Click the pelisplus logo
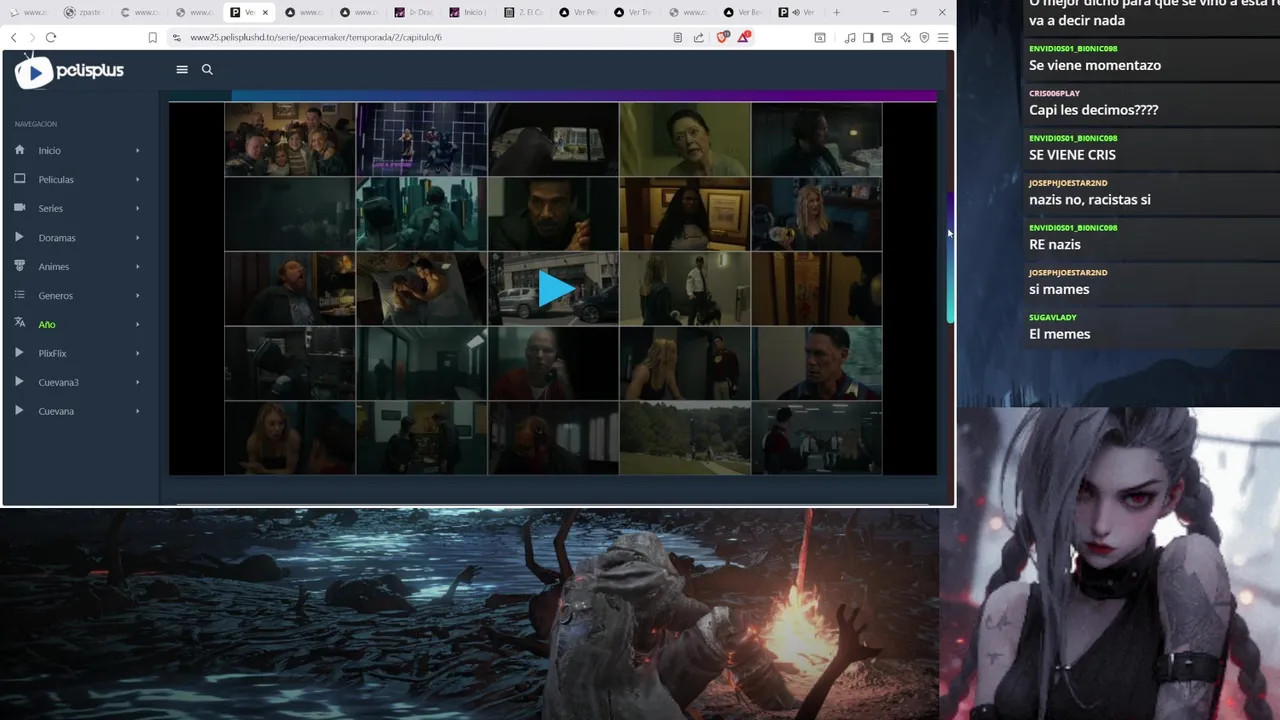1280x720 pixels. (x=69, y=71)
